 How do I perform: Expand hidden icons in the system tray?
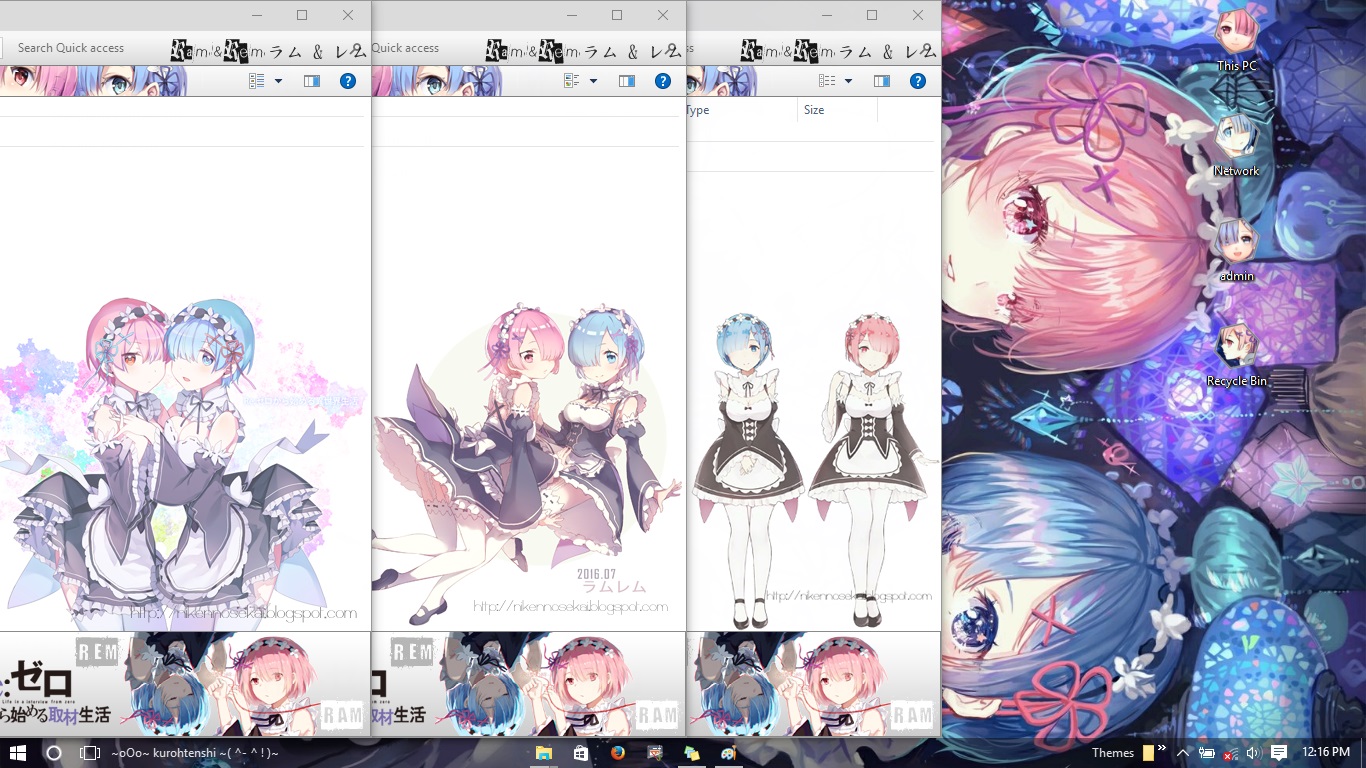(1183, 752)
